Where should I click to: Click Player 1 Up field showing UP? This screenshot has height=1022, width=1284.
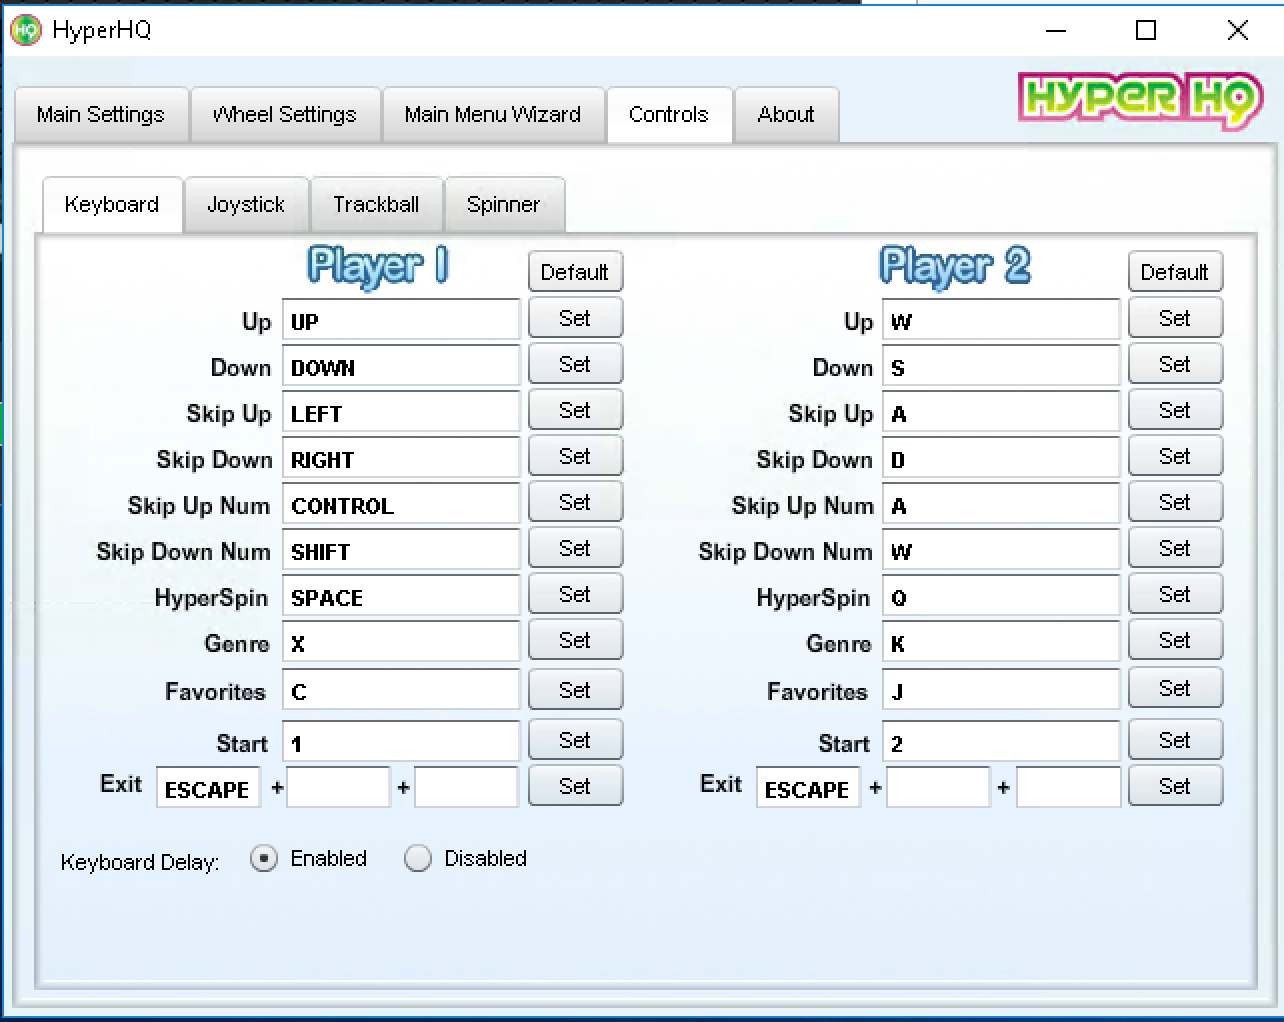pos(401,320)
